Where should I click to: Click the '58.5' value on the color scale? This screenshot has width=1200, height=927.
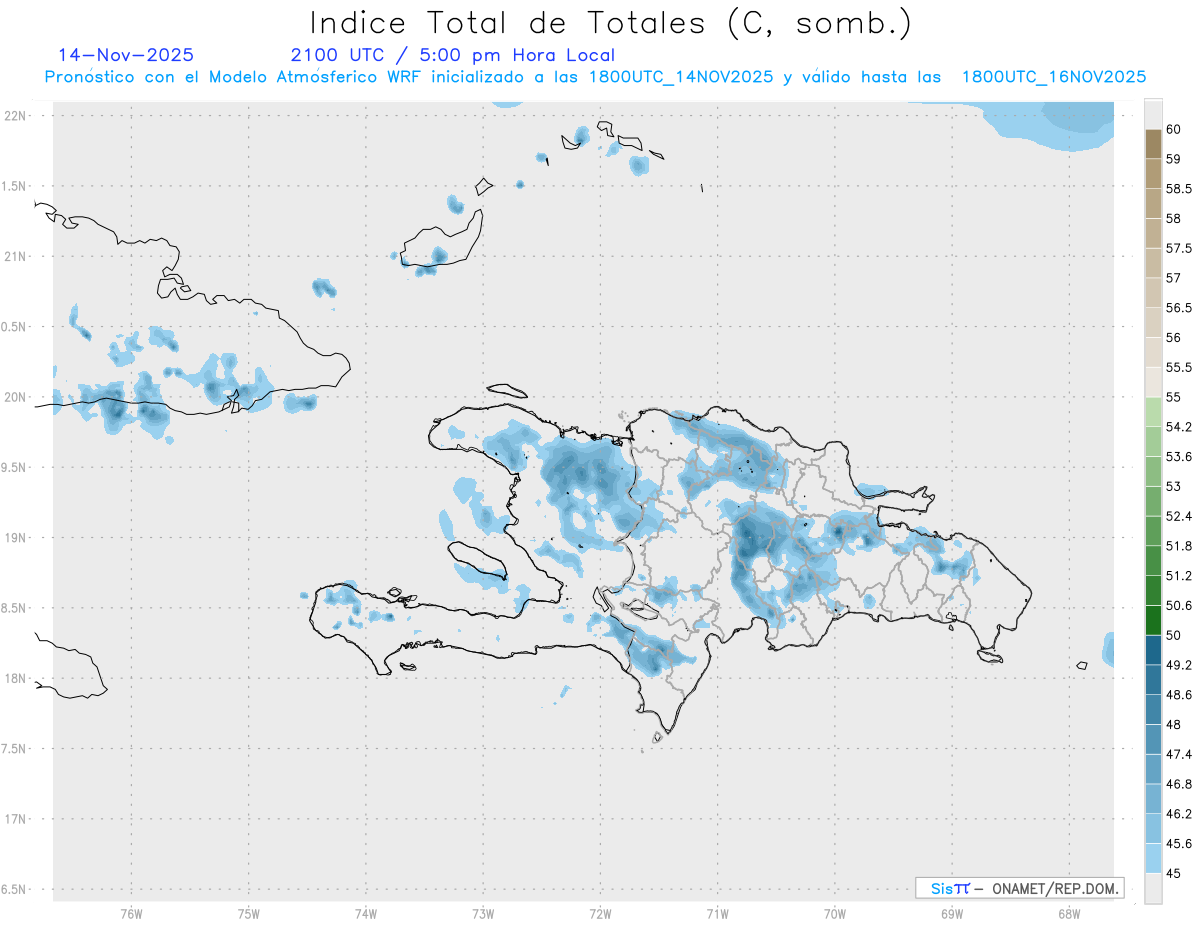point(1179,189)
